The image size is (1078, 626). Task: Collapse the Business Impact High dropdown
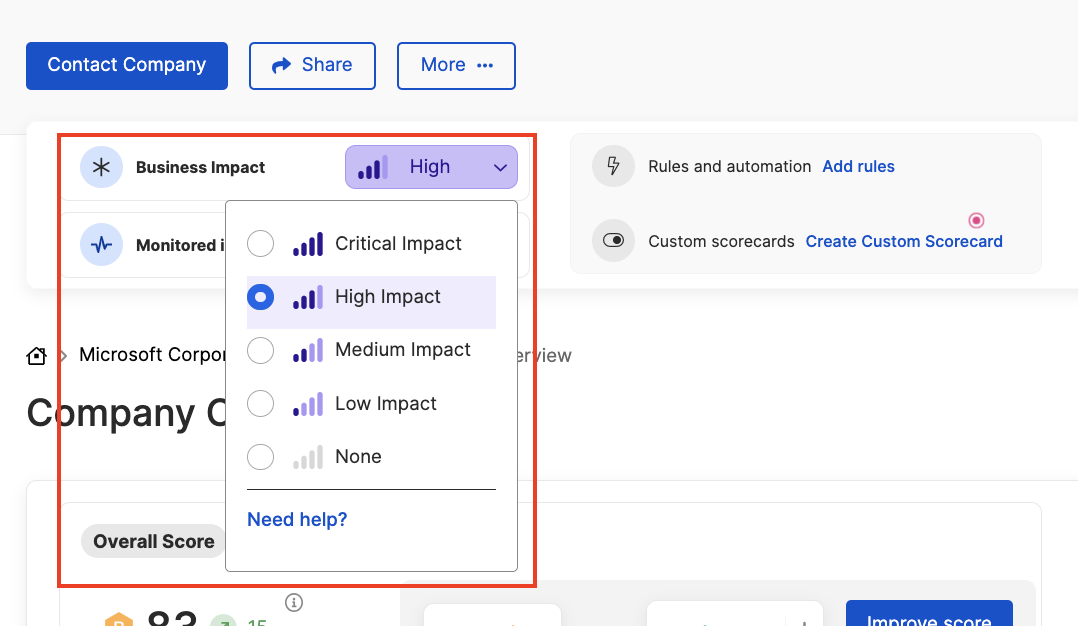pos(431,167)
